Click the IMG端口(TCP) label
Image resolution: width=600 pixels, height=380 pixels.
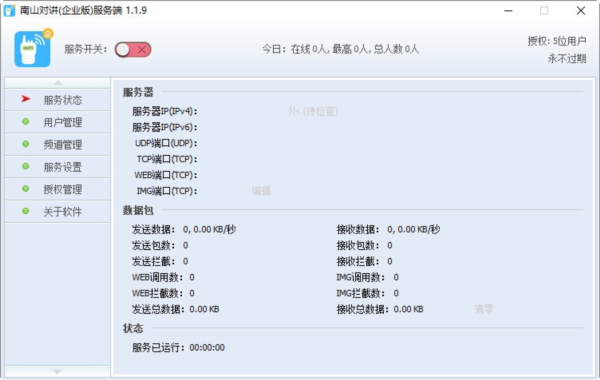[167, 191]
